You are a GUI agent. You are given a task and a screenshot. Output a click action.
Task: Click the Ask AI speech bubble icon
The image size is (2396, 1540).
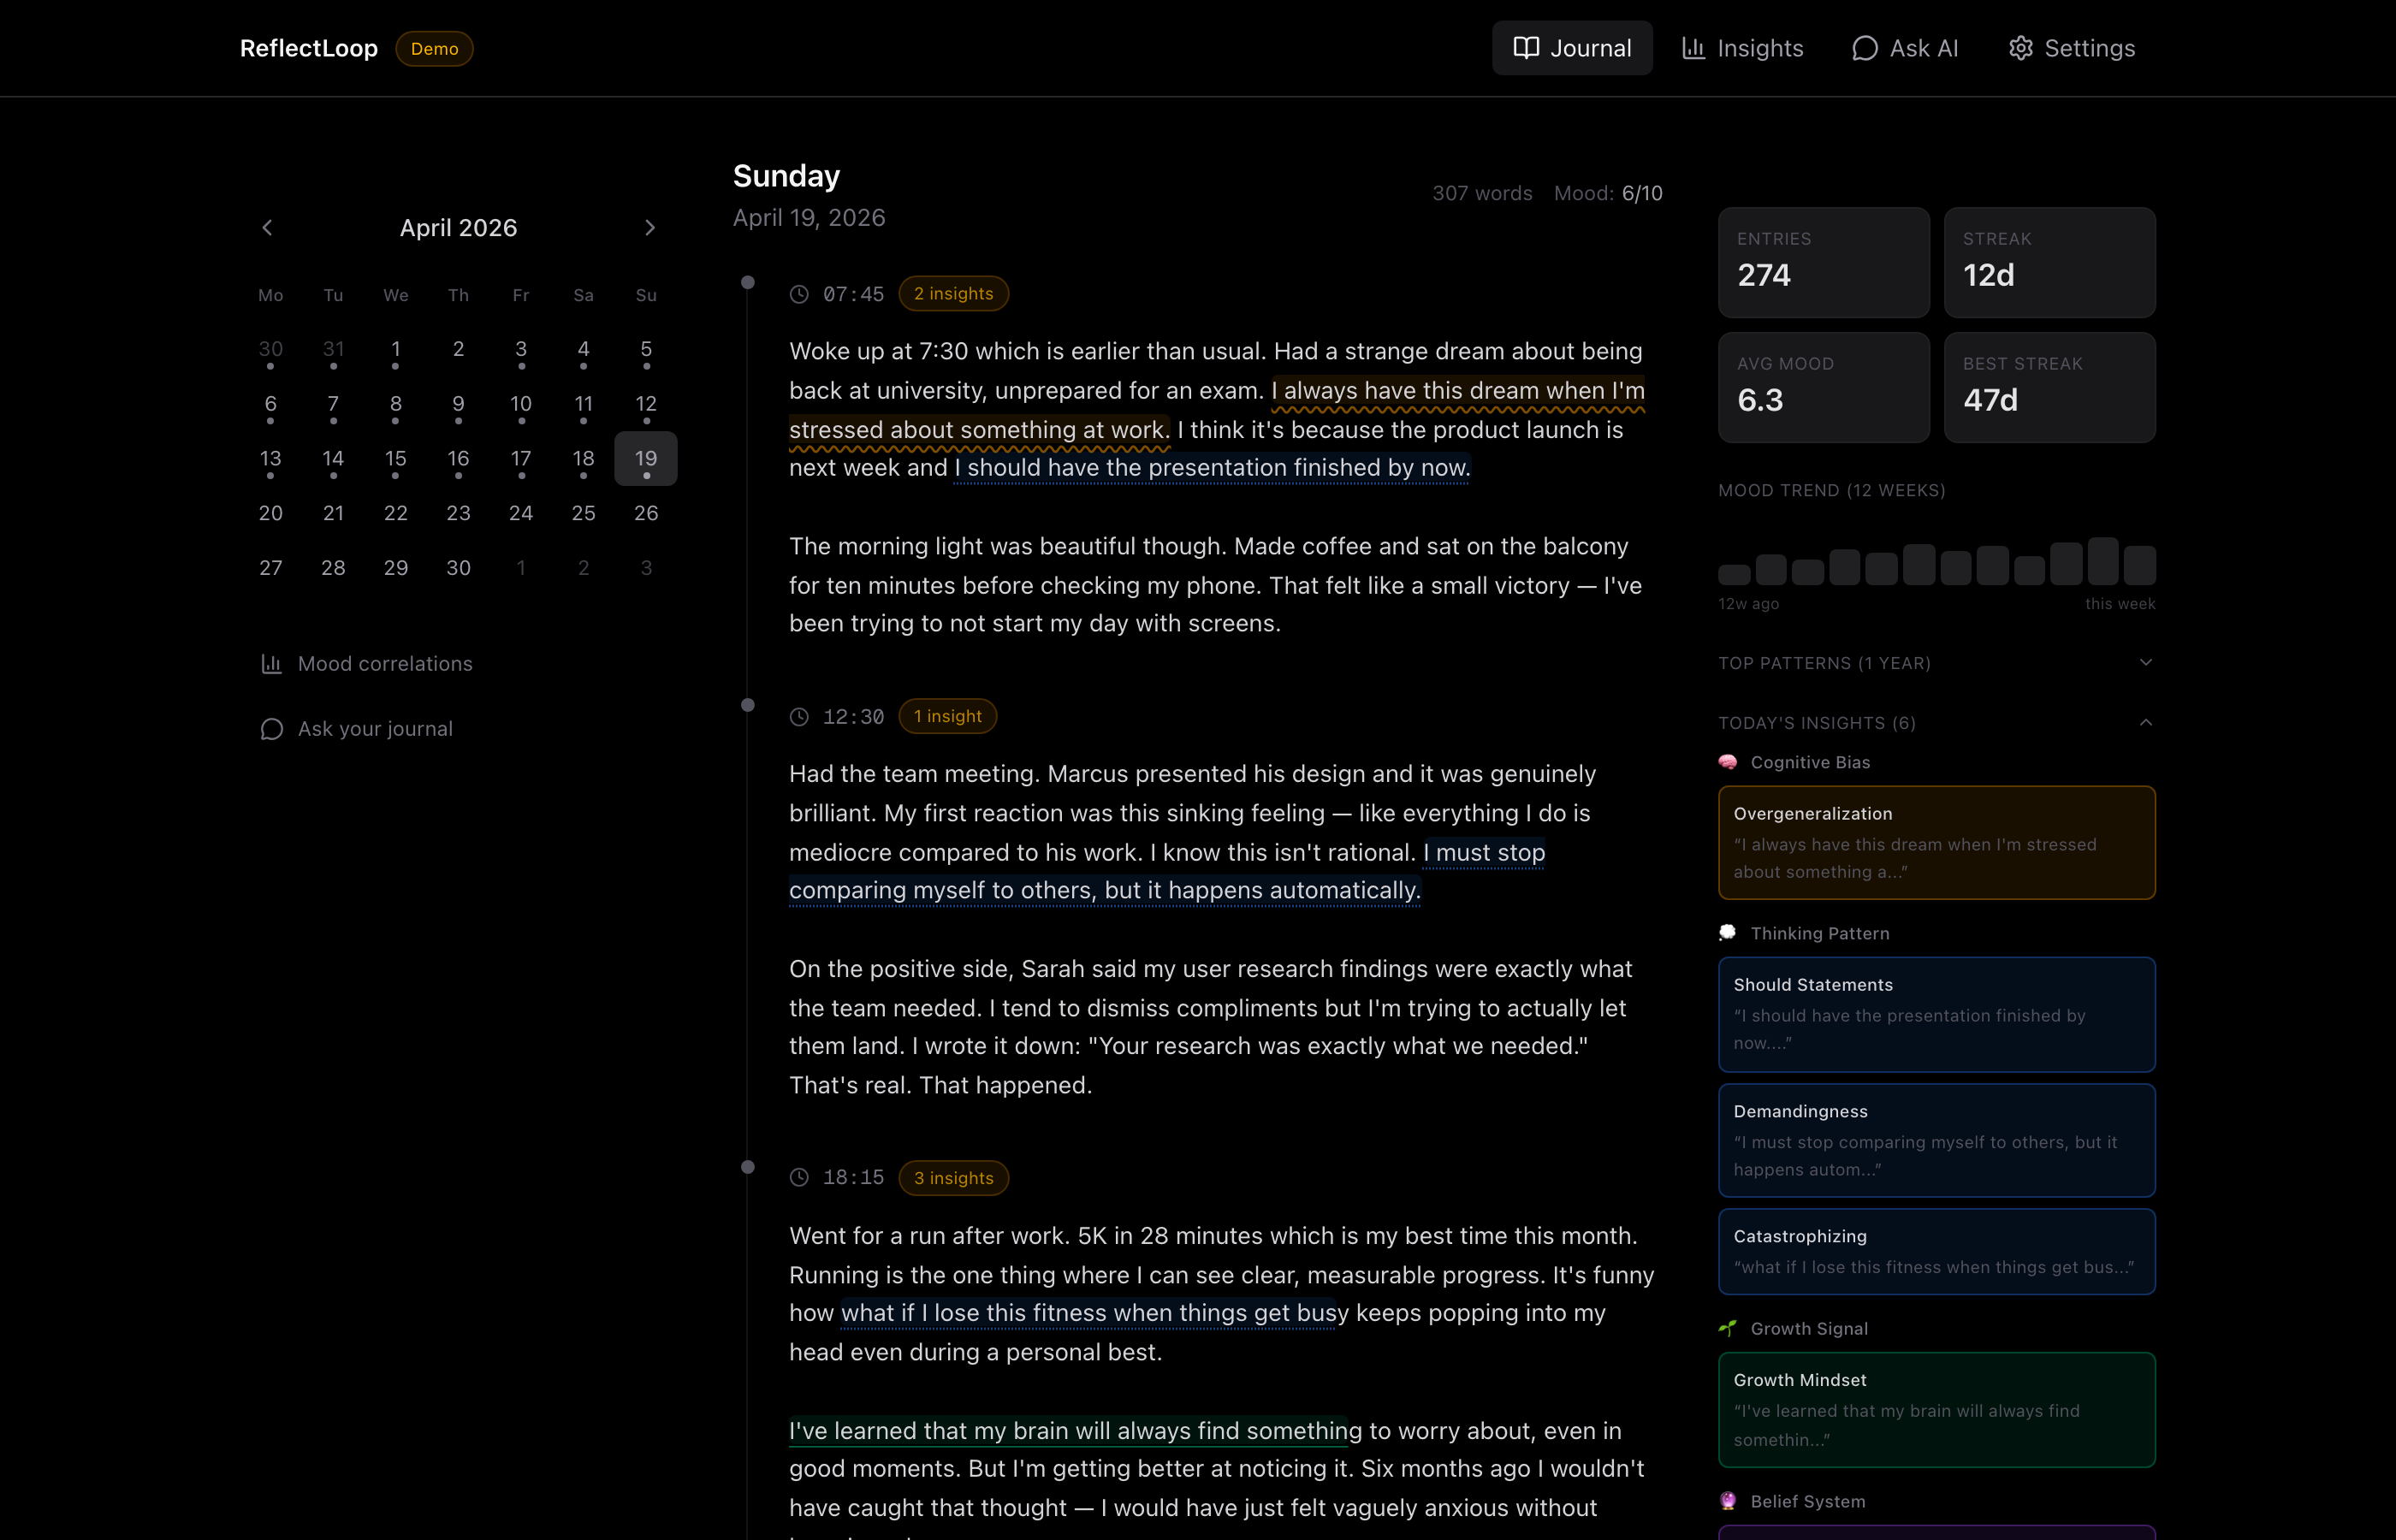tap(1864, 48)
